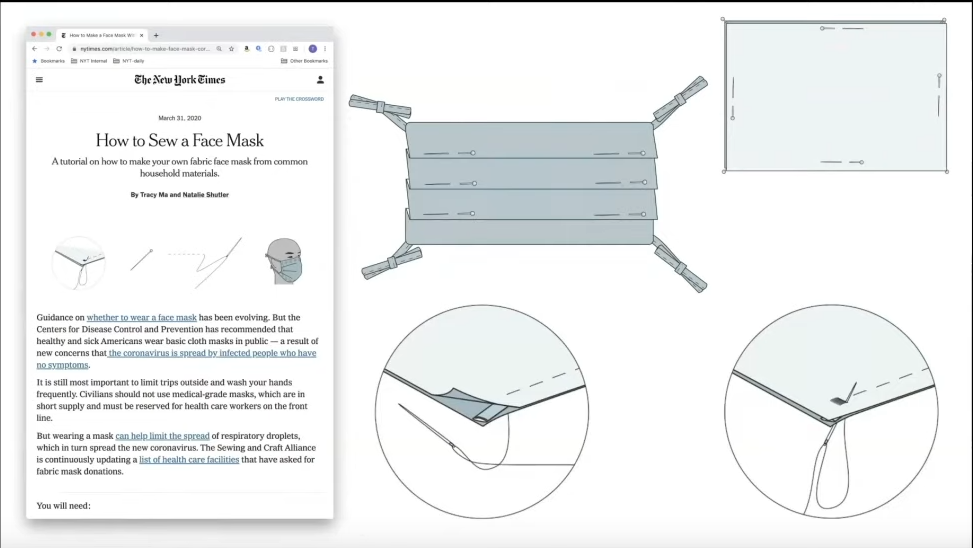Open the NYT-daily bookmarks folder
Screen dimensions: 973x548
(129, 61)
